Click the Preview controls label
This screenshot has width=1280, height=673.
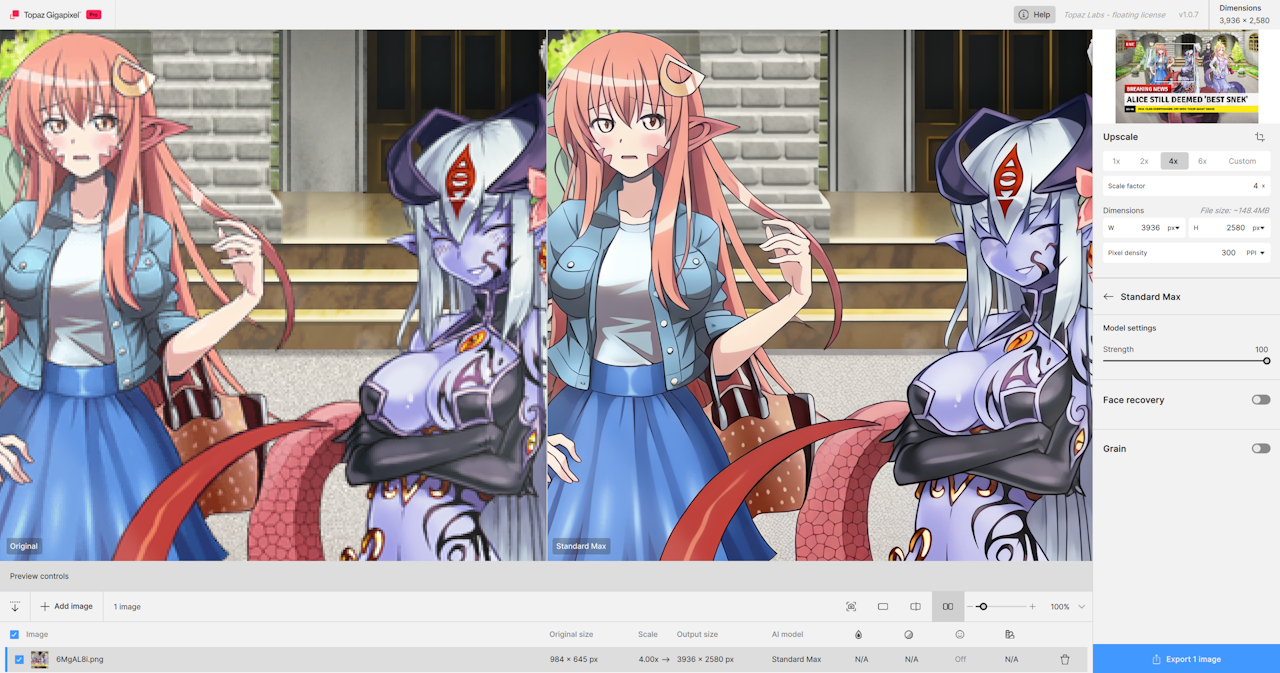coord(39,576)
